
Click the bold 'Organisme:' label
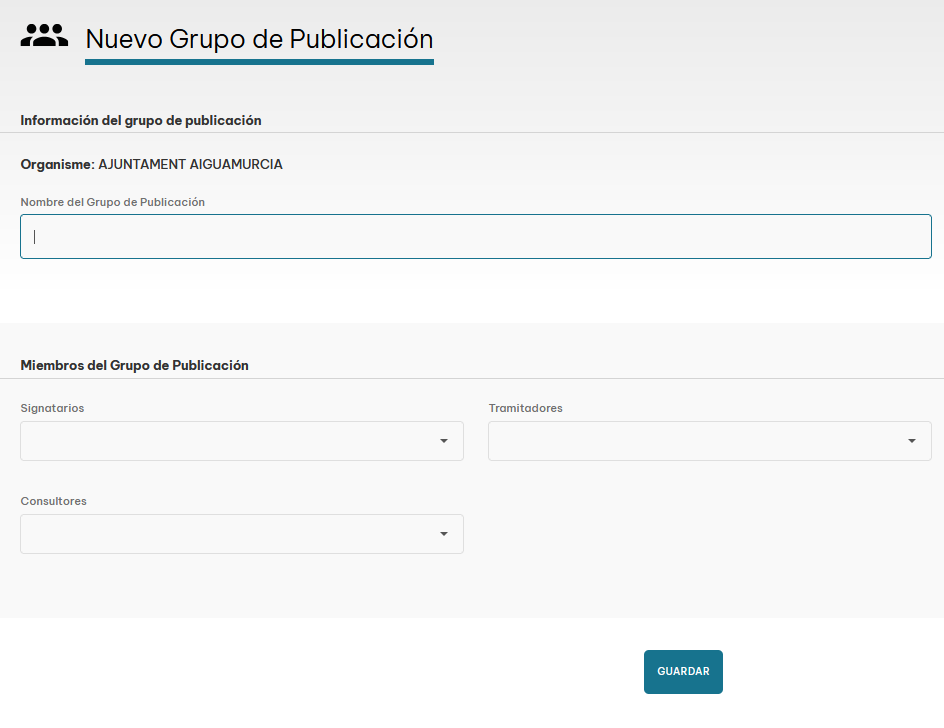coord(57,164)
